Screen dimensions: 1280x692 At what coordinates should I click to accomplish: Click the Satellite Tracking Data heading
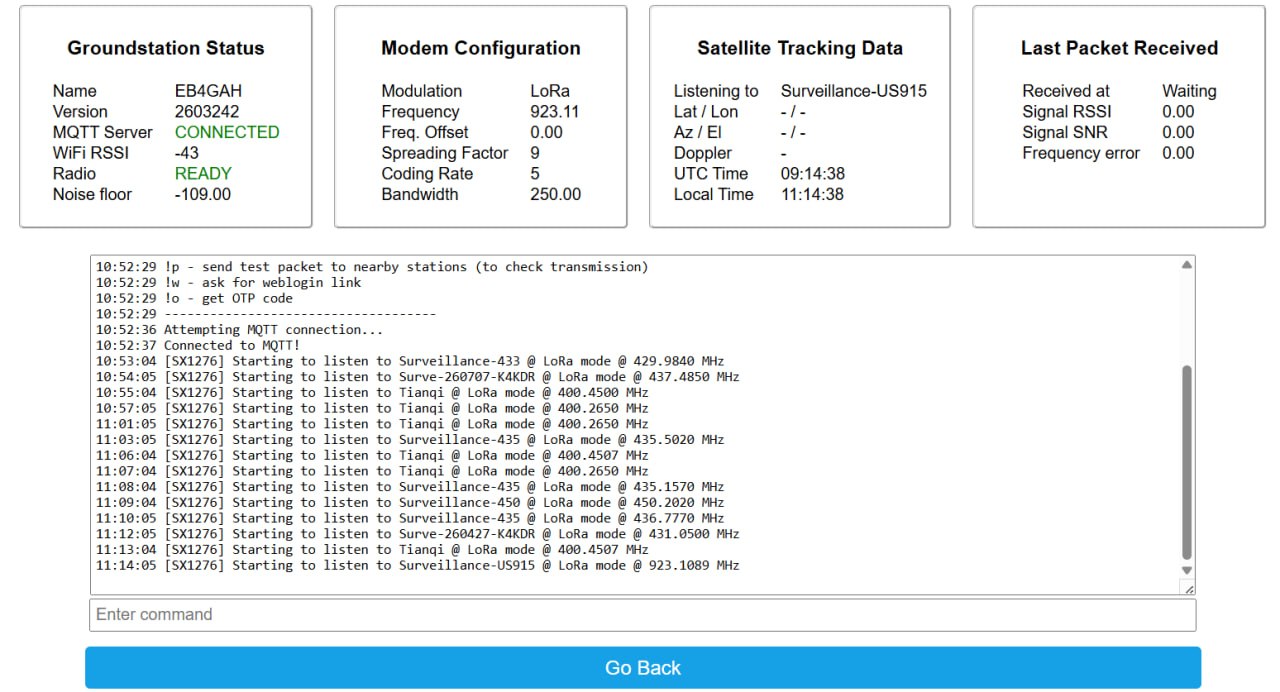pos(800,48)
